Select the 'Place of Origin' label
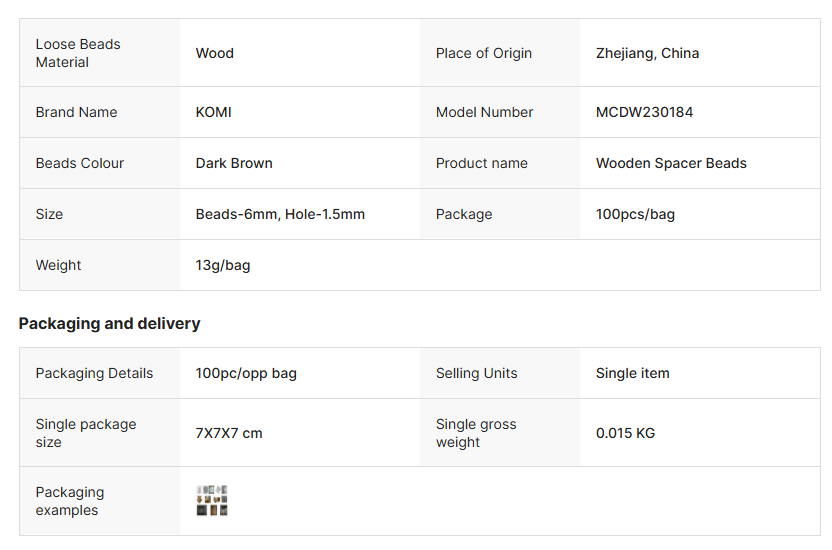 coord(484,53)
